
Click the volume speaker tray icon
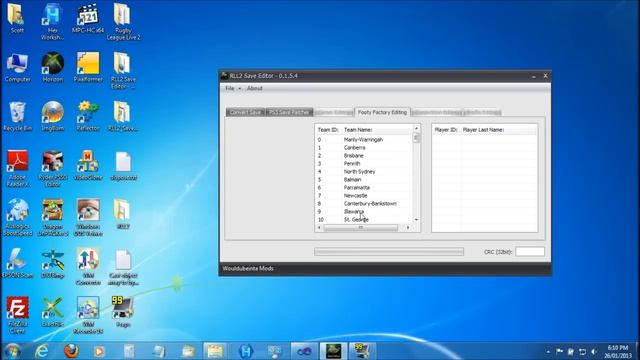[594, 351]
